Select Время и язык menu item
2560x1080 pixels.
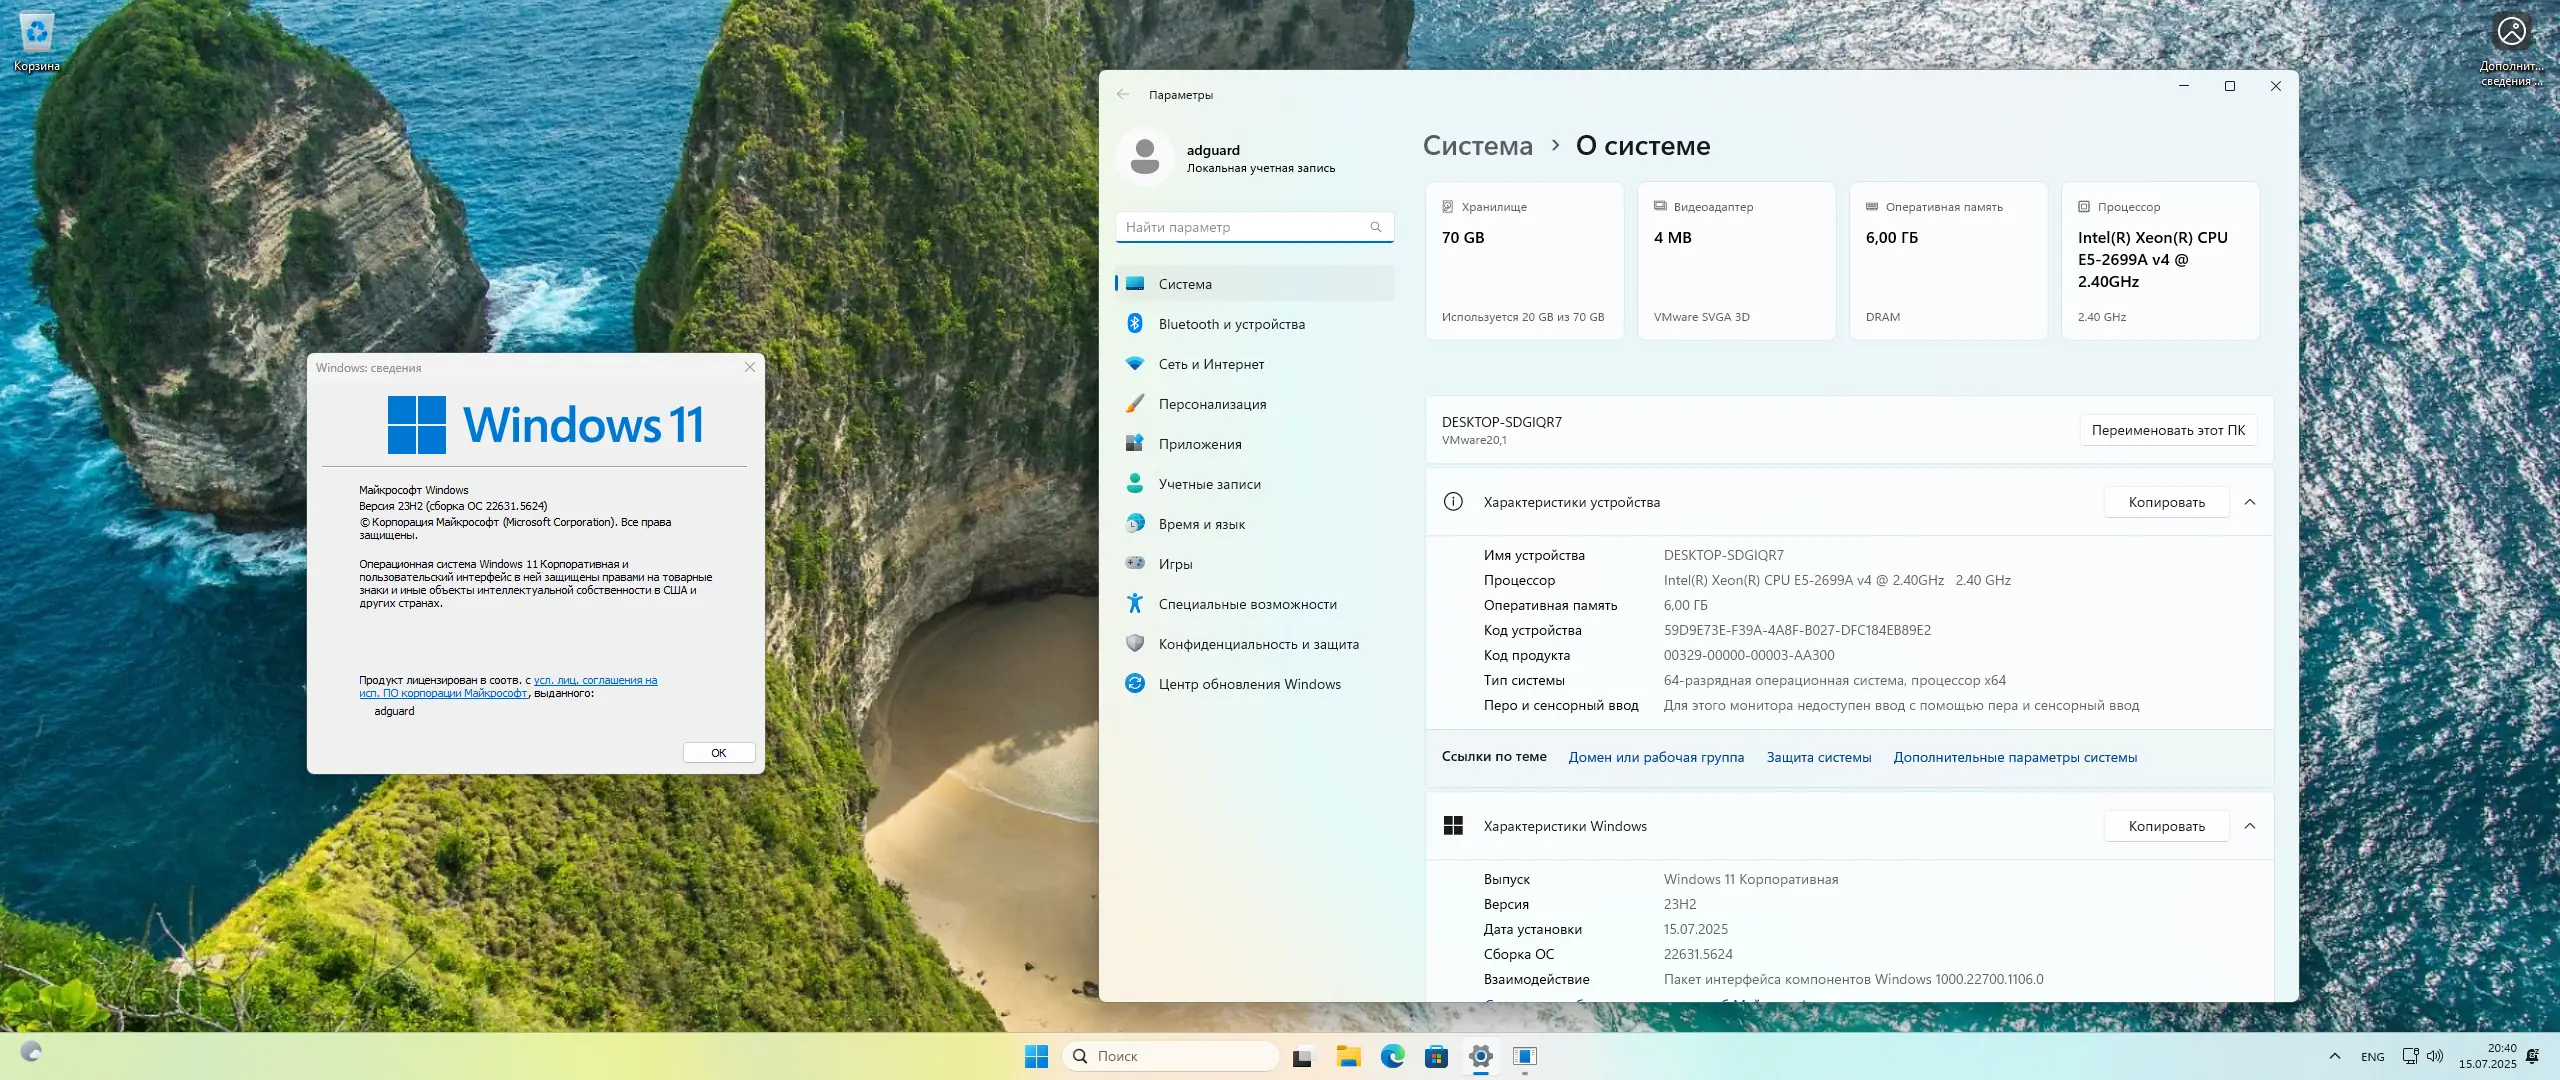coord(1201,524)
